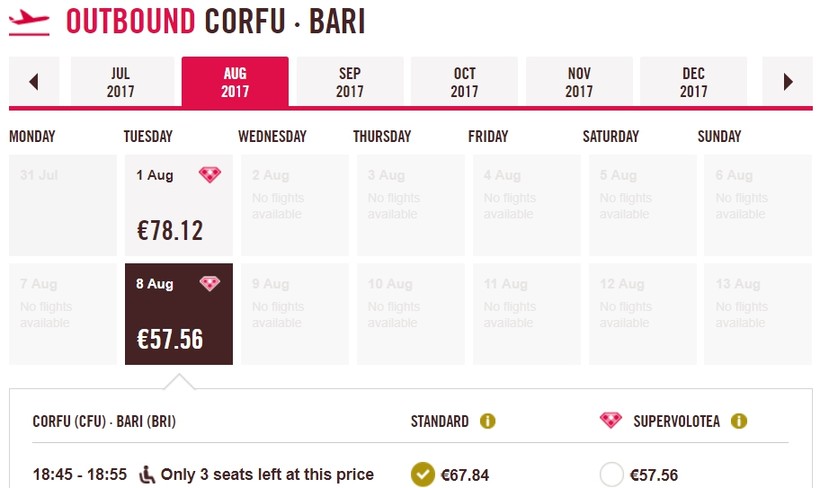Open the OCT 2017 month tab
Screen dimensions: 820x488
point(464,82)
